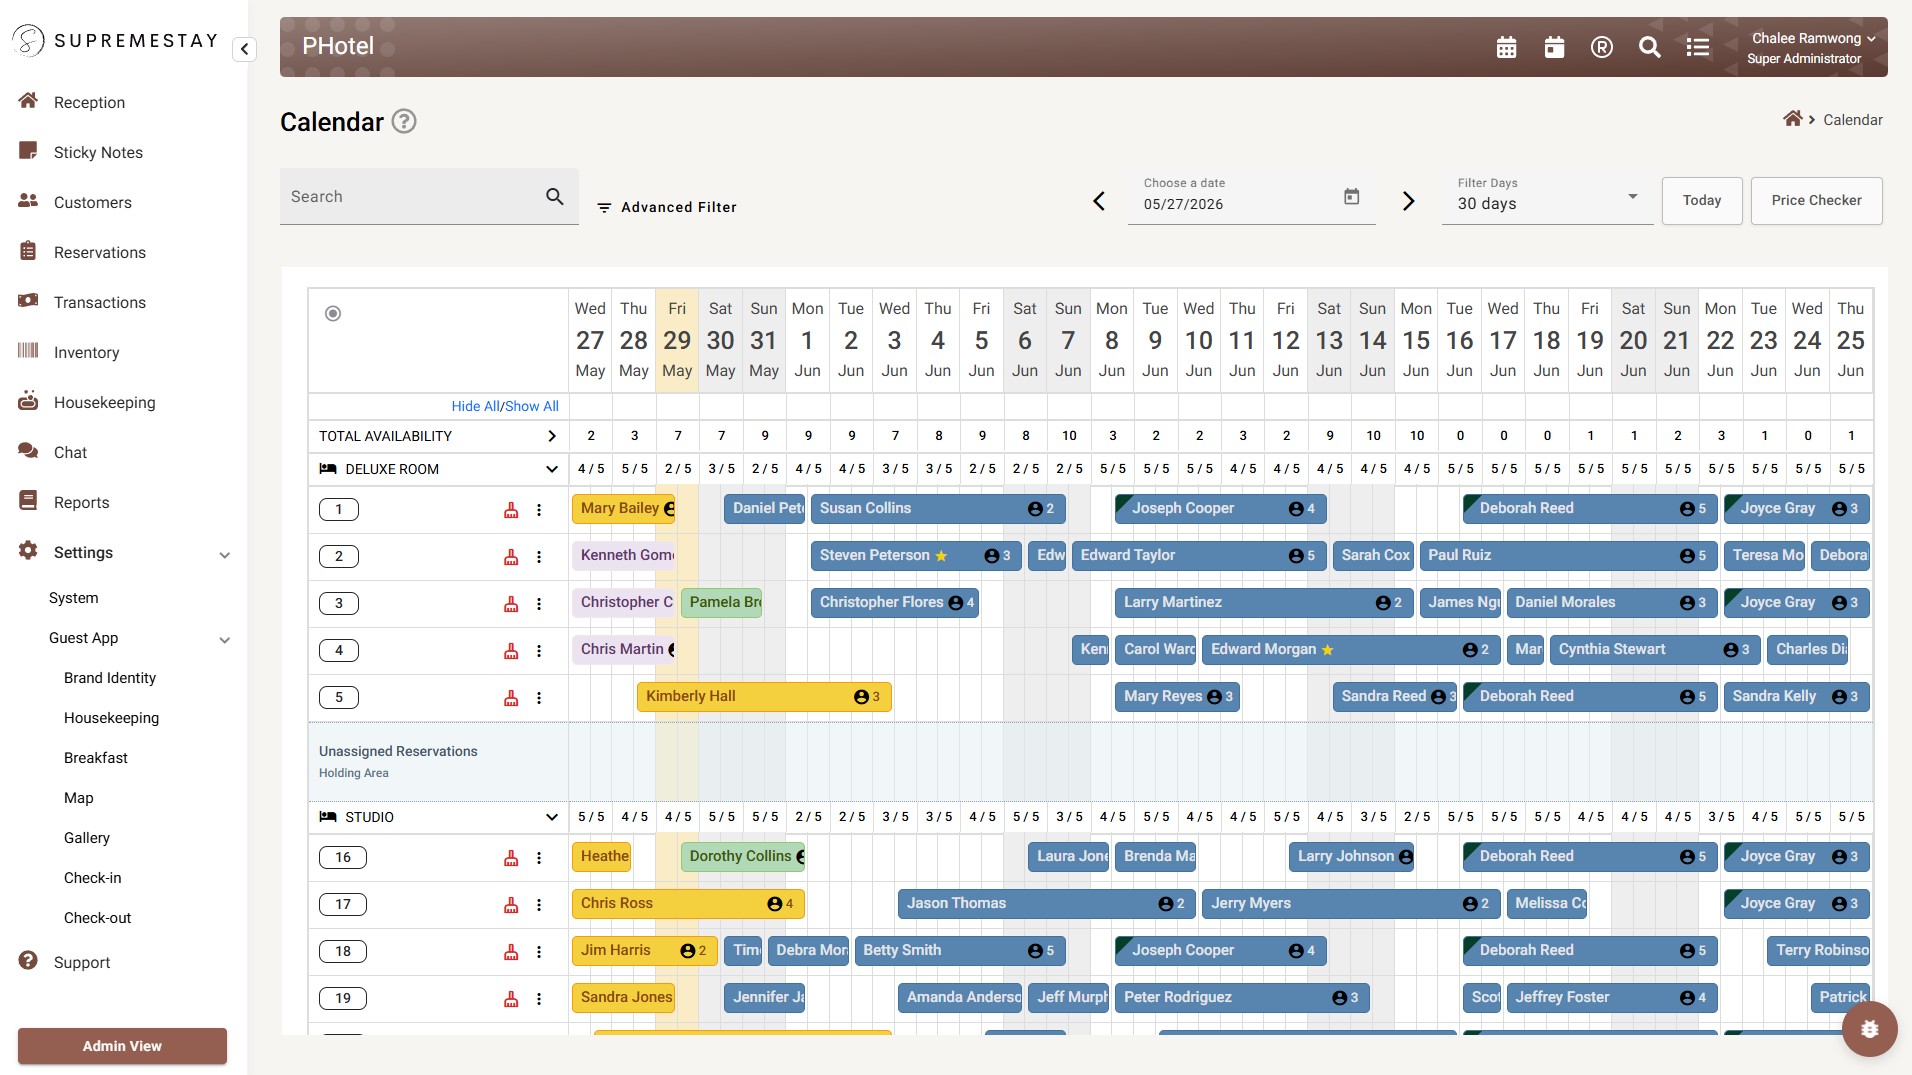Open the Advanced Filter panel
The height and width of the screenshot is (1075, 1912).
pos(667,207)
